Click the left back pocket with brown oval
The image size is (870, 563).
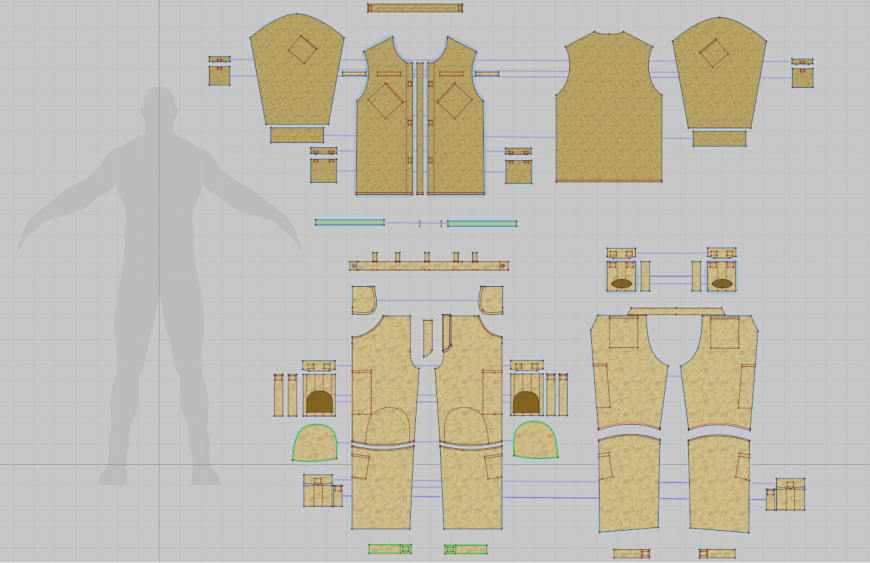click(621, 276)
